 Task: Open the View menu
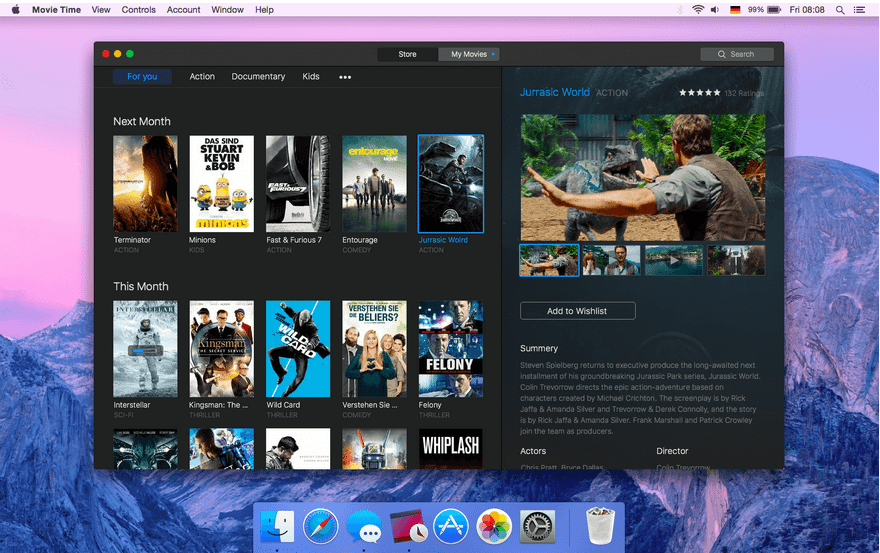[x=101, y=10]
